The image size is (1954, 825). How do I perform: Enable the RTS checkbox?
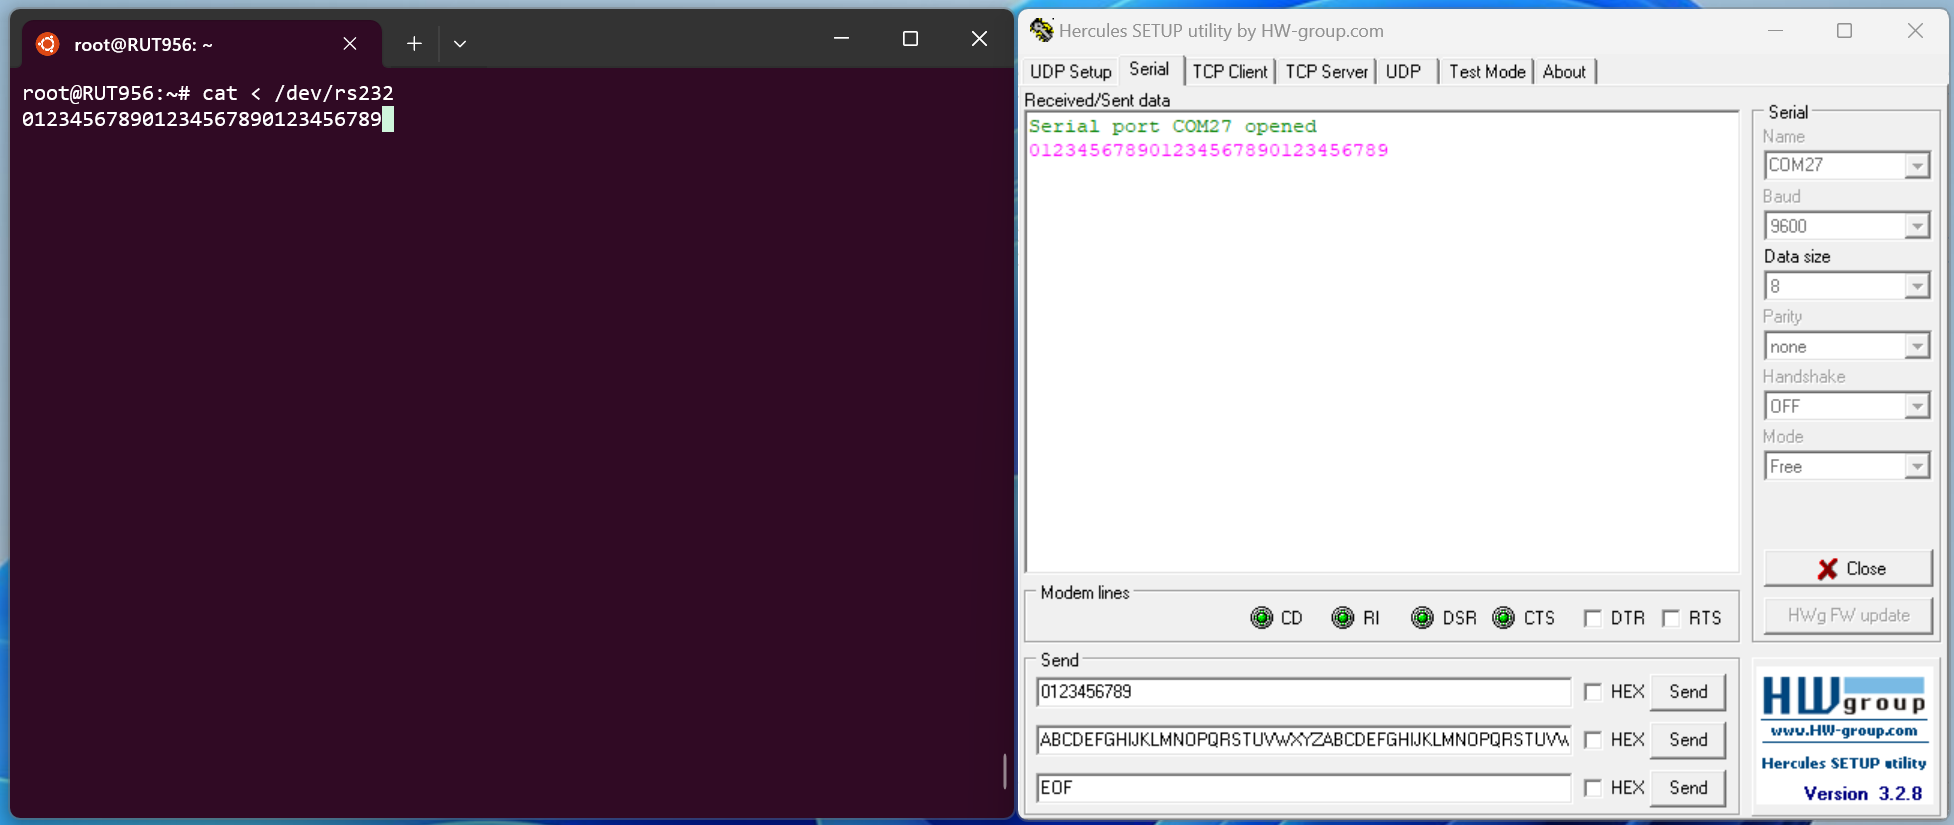tap(1670, 618)
